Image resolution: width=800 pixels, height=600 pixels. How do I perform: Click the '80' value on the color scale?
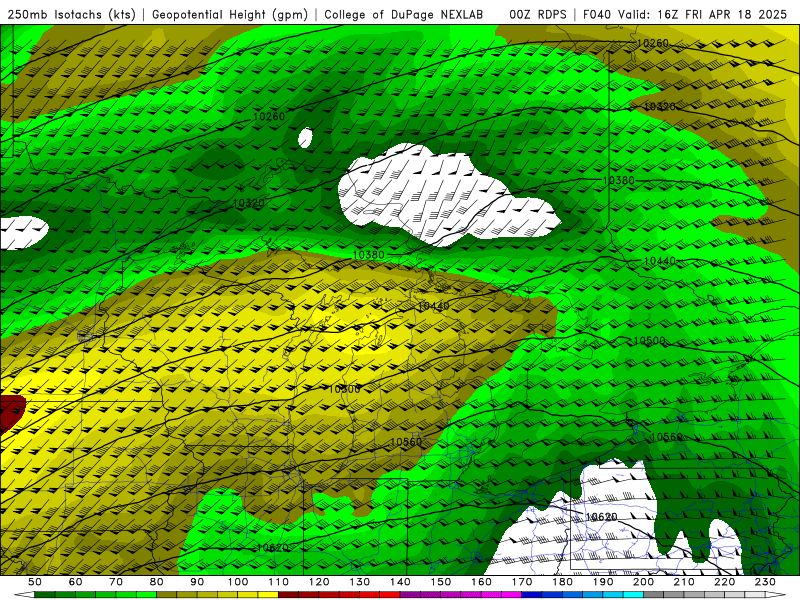point(156,582)
